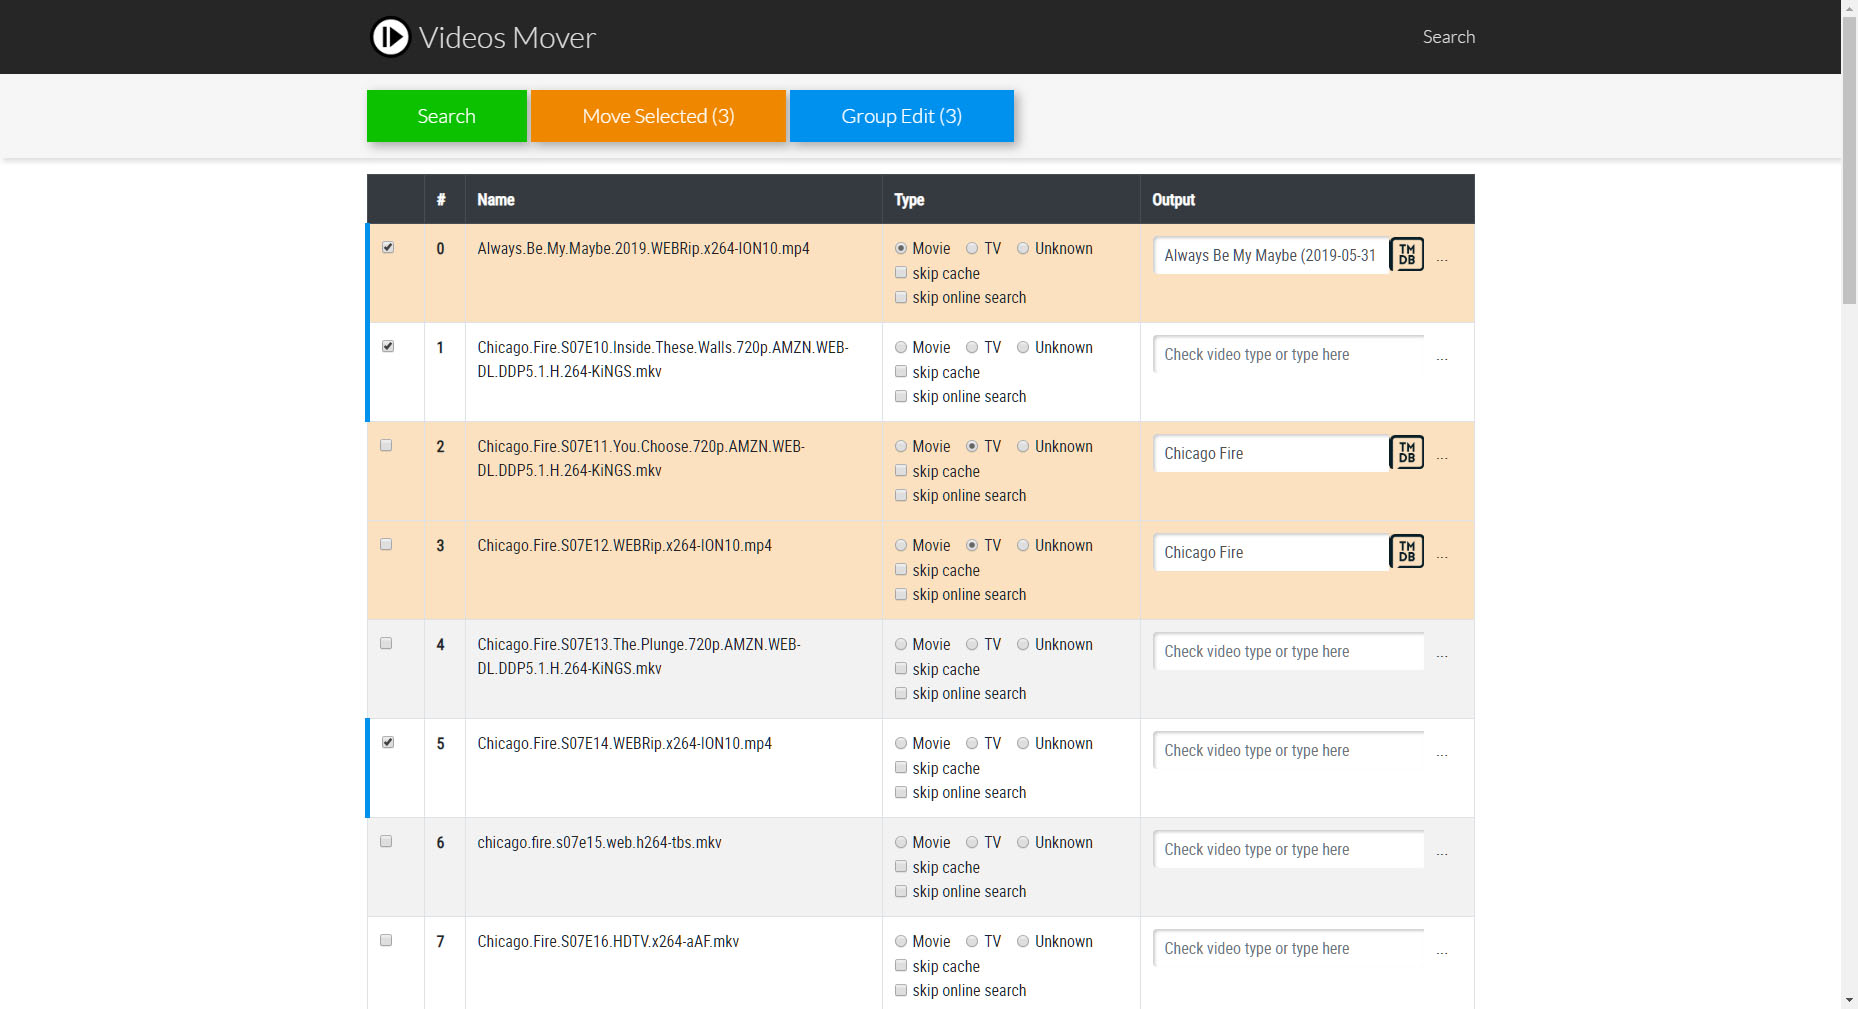Focus output field for row 4 S07E13
Viewport: 1858px width, 1009px height.
tap(1289, 651)
